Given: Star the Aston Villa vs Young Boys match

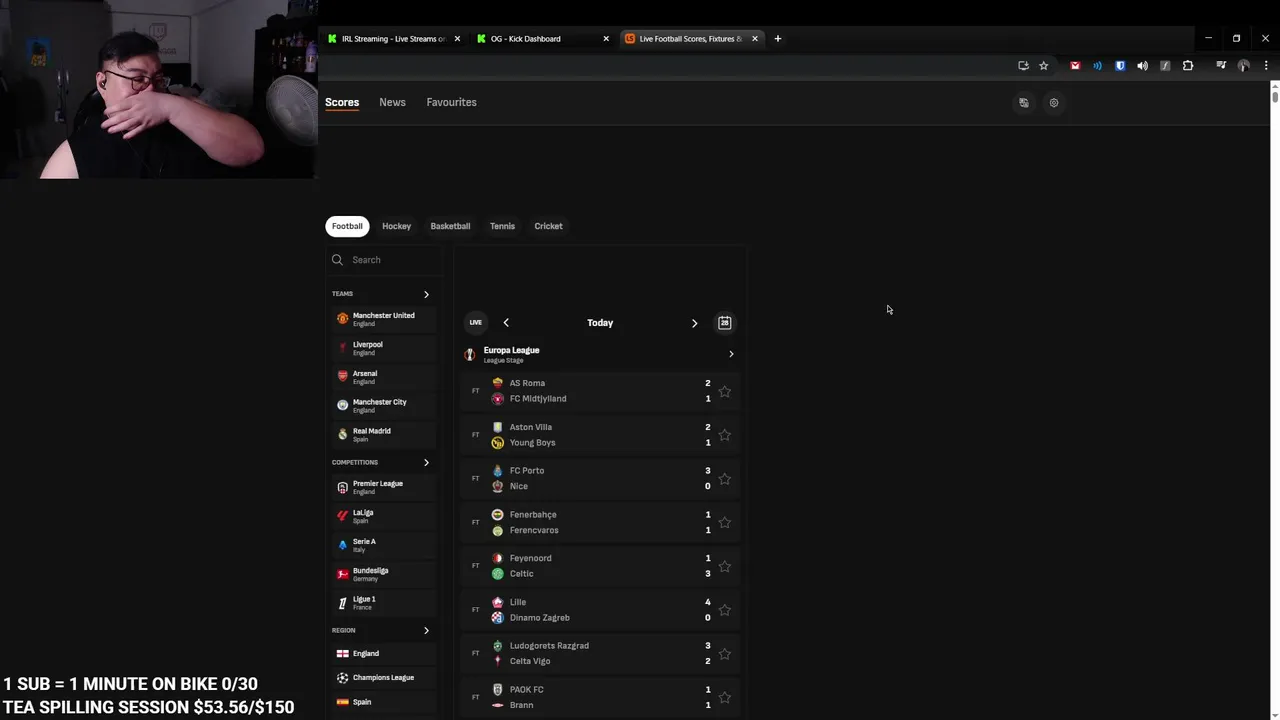Looking at the screenshot, I should pyautogui.click(x=725, y=435).
